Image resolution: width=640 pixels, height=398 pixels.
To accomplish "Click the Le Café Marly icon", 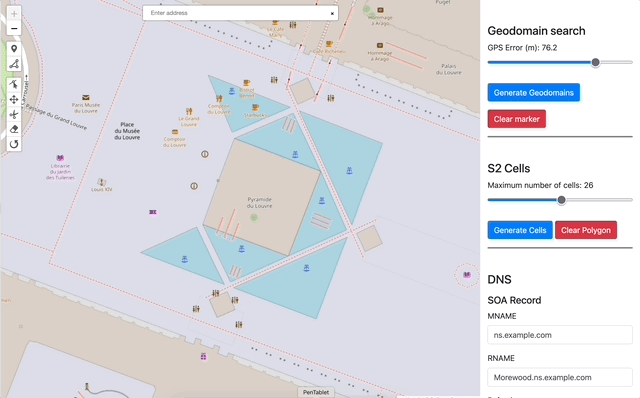I will pyautogui.click(x=276, y=23).
